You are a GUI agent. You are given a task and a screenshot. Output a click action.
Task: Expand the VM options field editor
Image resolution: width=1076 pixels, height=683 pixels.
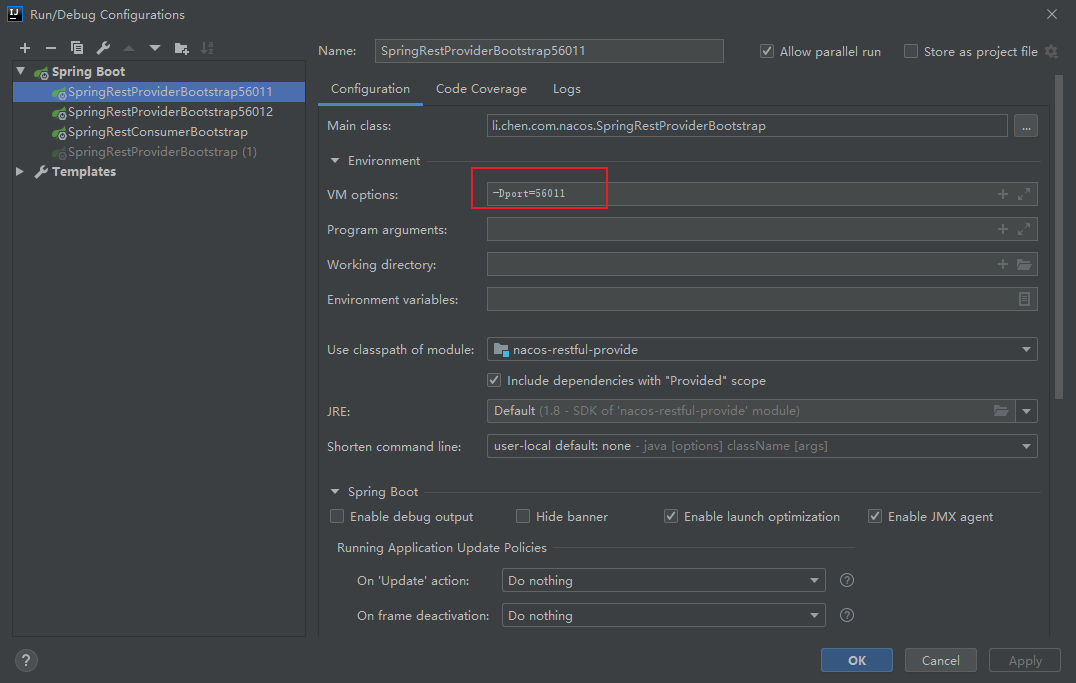point(1024,194)
